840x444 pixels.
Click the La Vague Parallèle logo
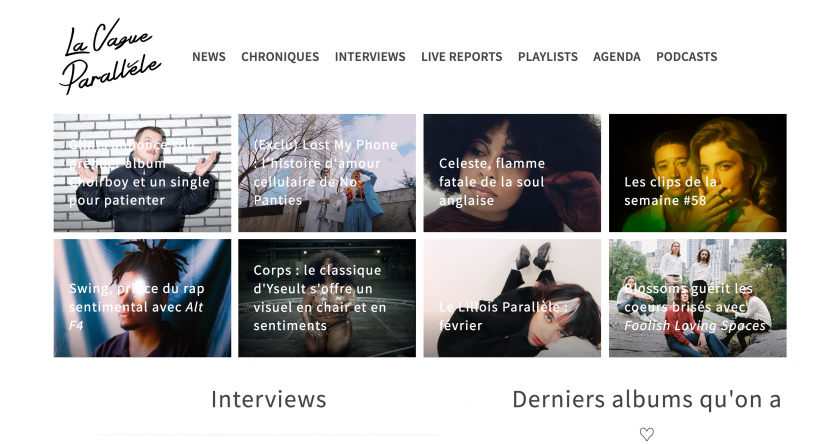click(110, 57)
